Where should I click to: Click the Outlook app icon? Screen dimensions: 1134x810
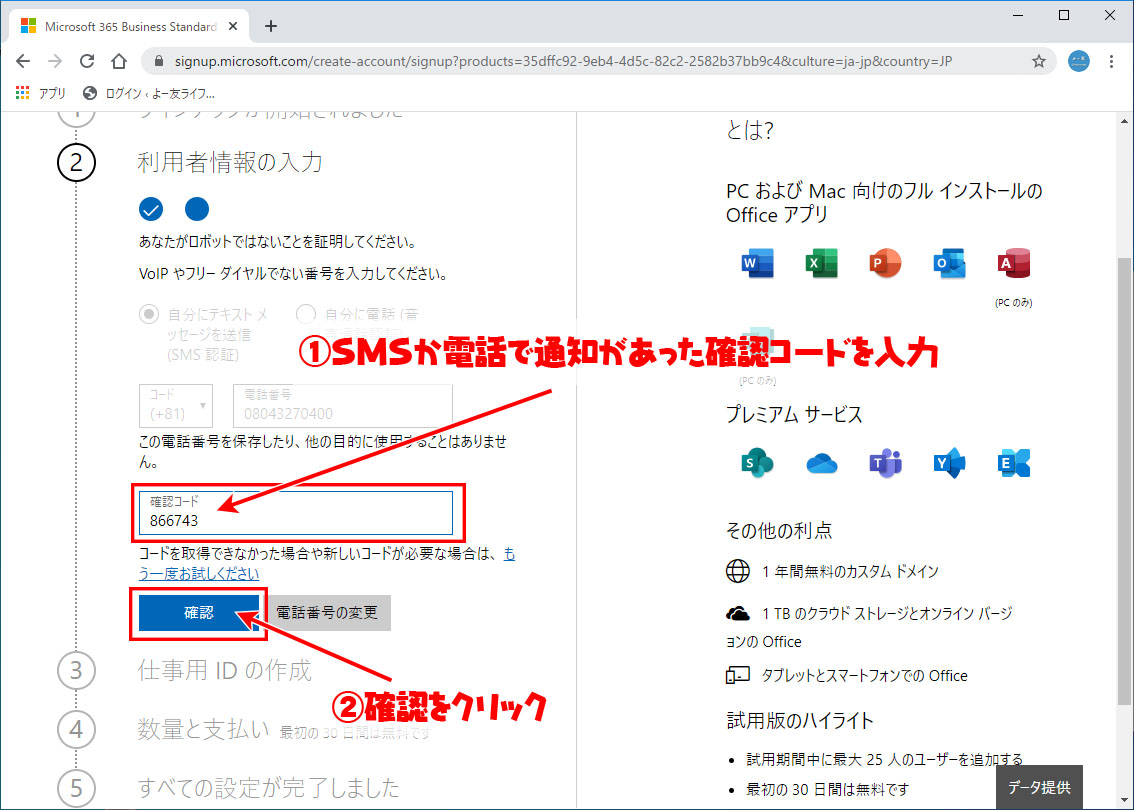tap(950, 263)
